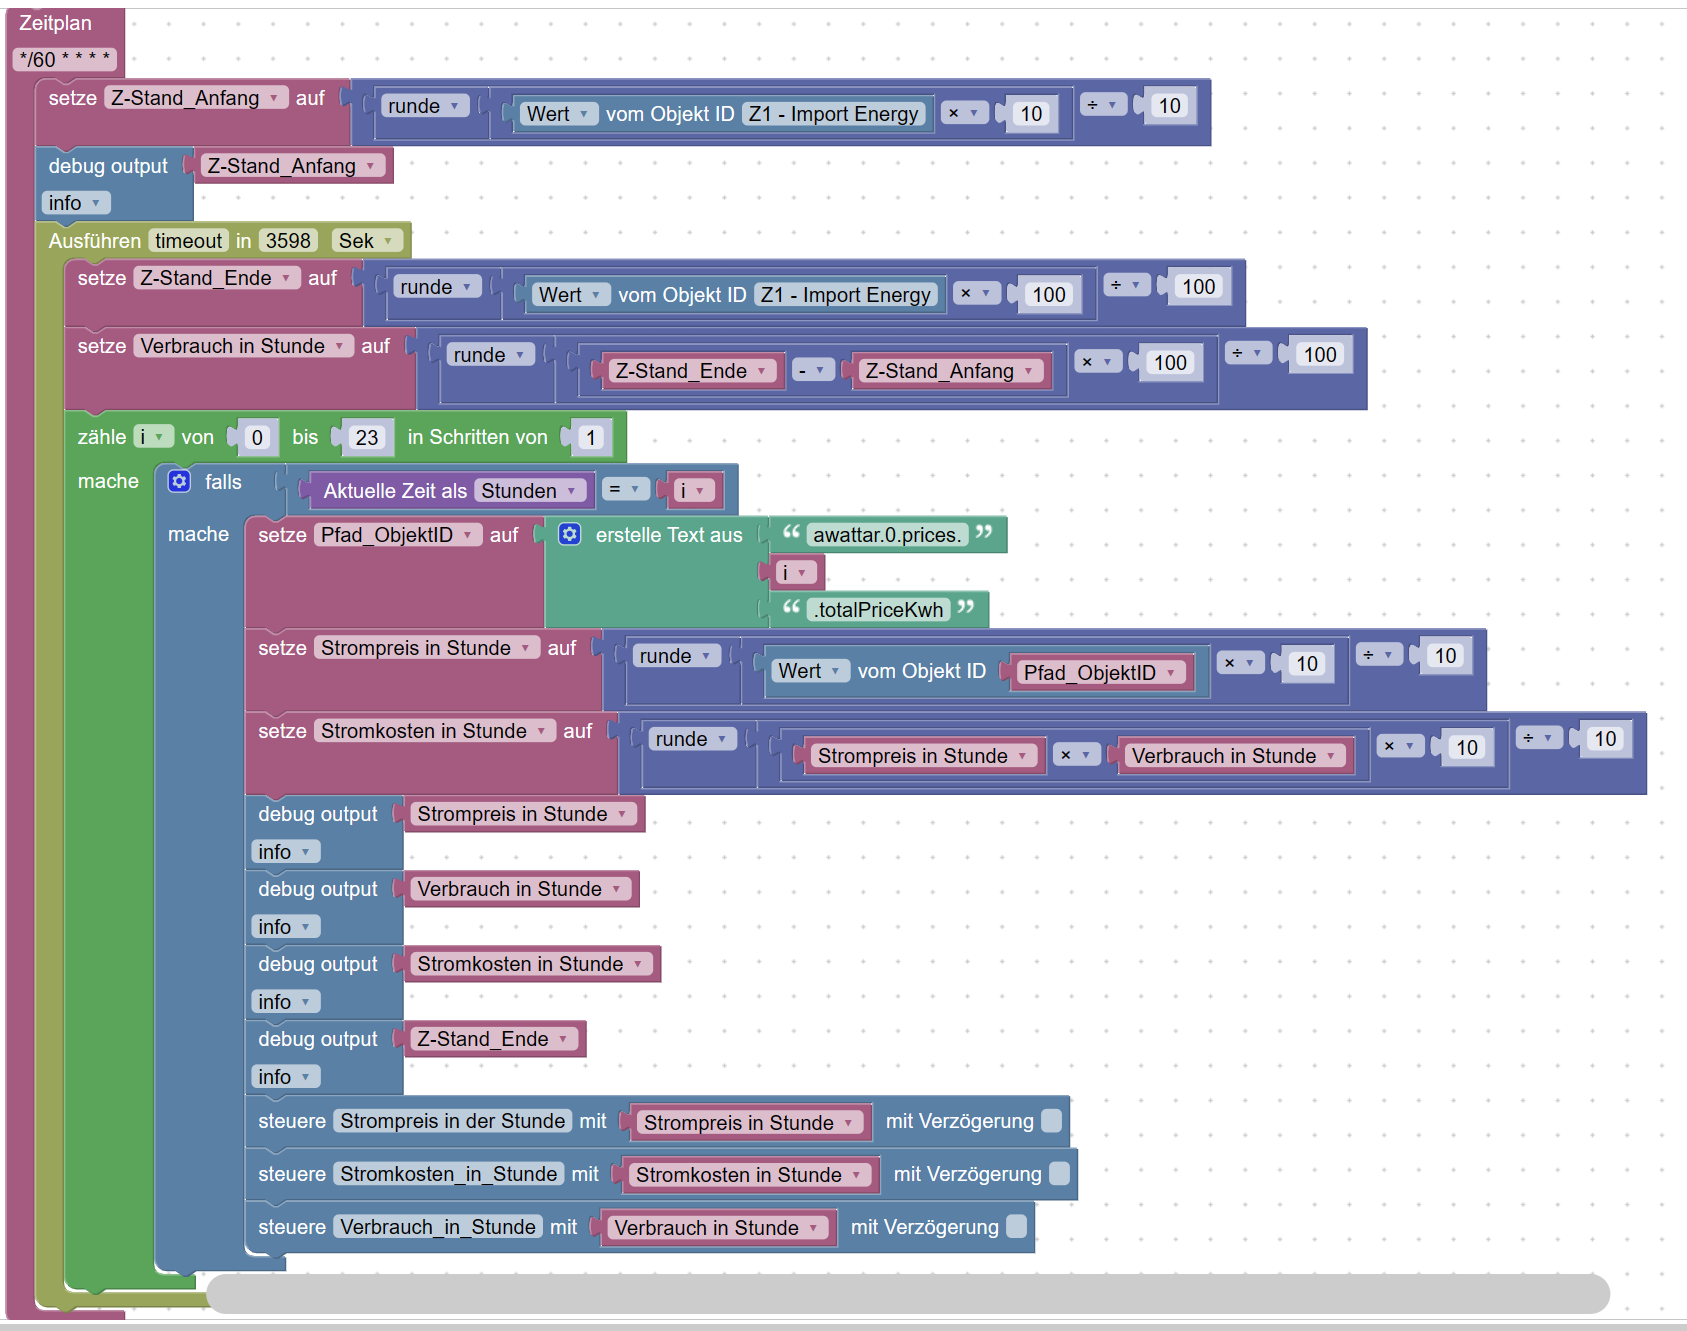Viewport: 1687px width, 1331px height.
Task: Open the falls block mutator gear icon
Action: tap(179, 481)
